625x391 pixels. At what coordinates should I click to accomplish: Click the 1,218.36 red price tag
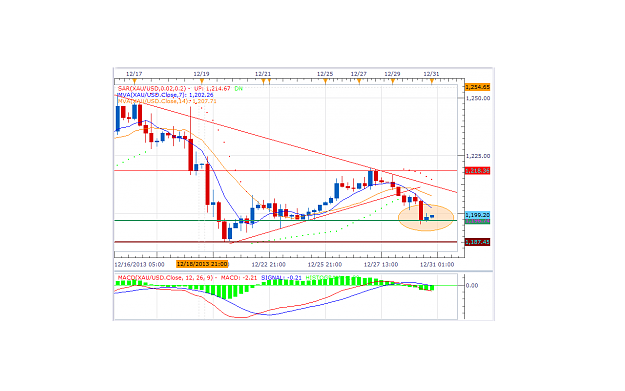pyautogui.click(x=478, y=171)
